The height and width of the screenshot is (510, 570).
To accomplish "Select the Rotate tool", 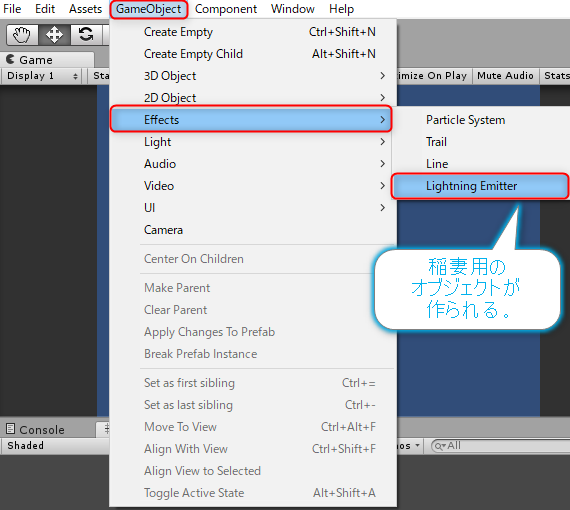I will point(86,35).
